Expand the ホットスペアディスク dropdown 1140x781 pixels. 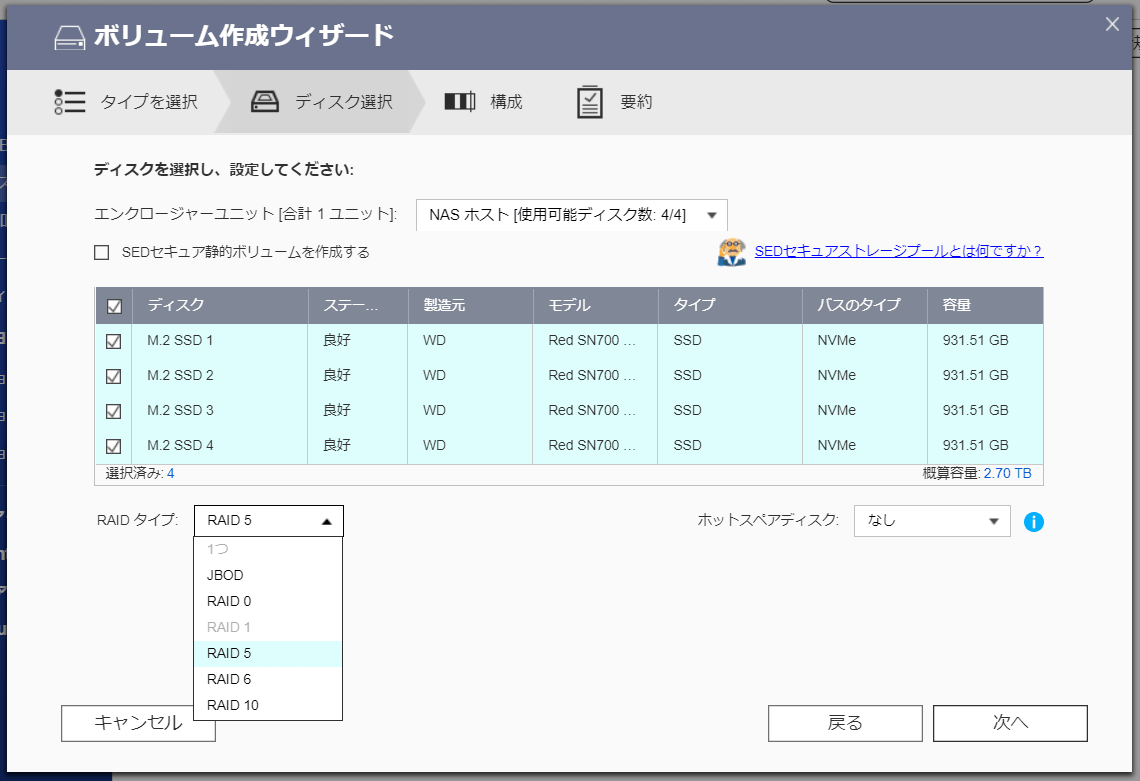pos(931,521)
